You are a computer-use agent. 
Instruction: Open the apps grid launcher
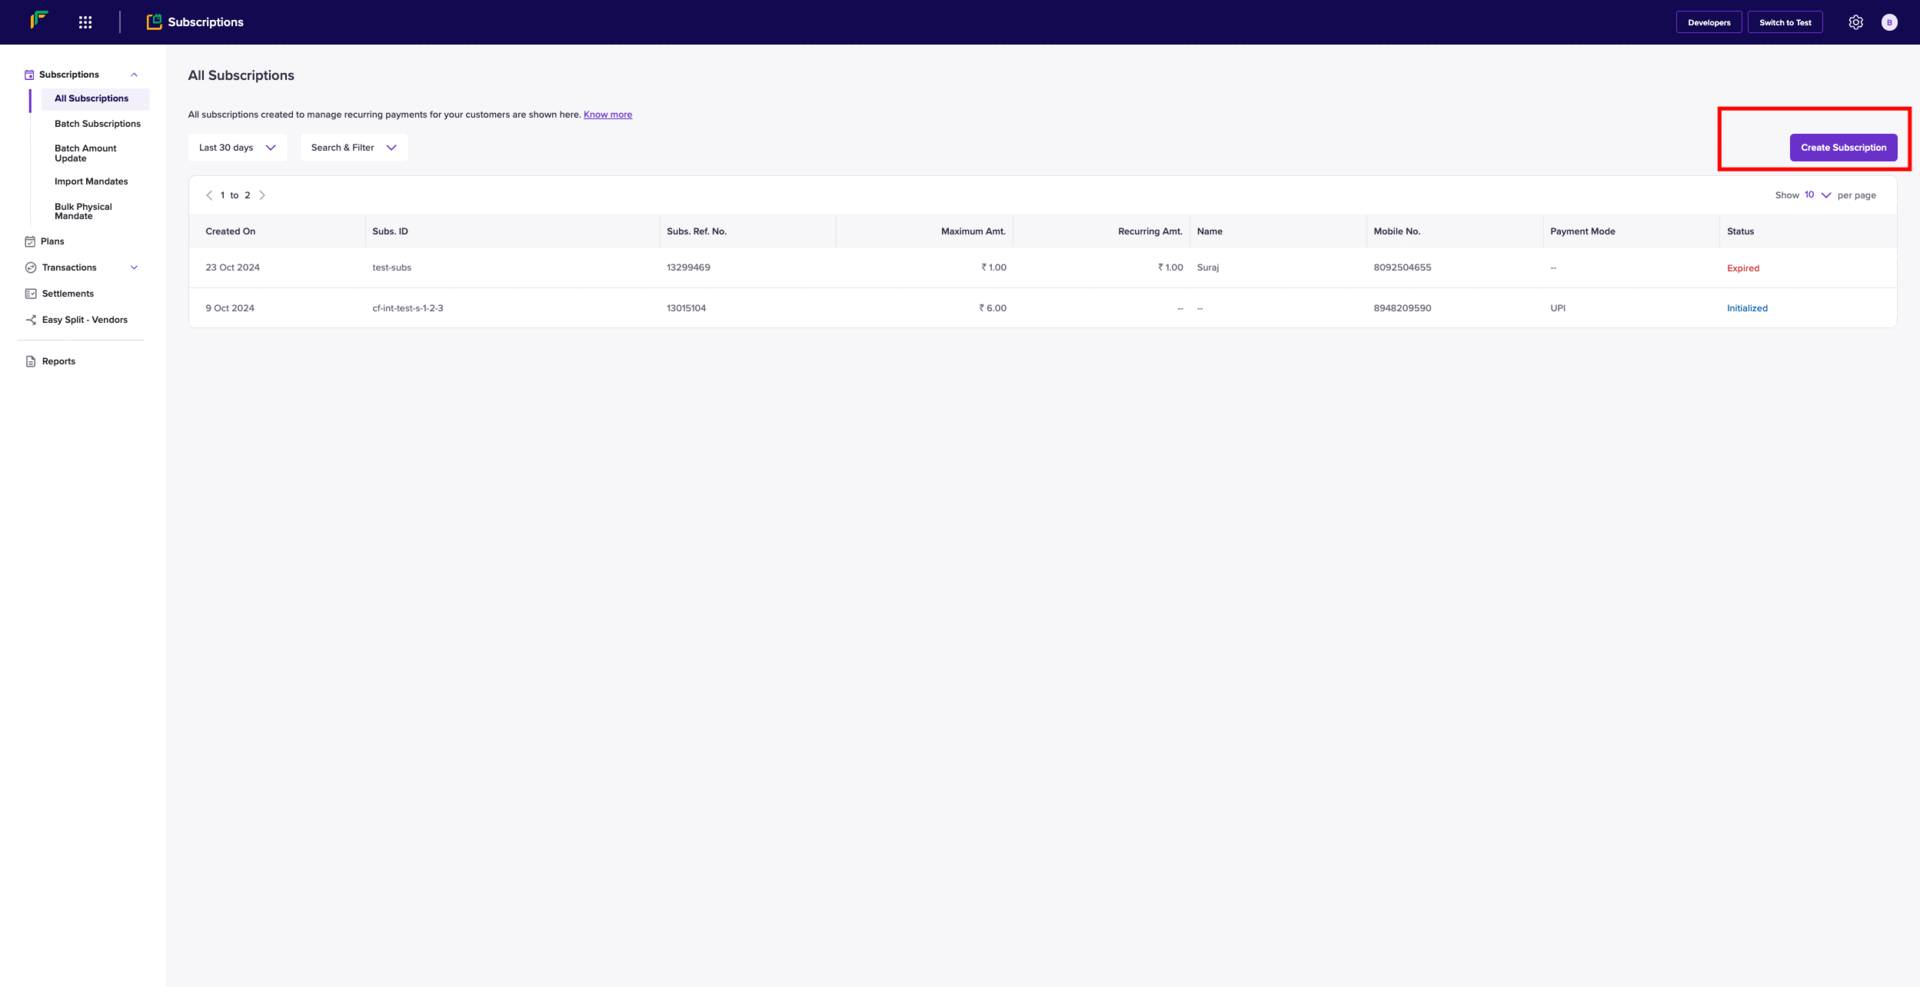[85, 22]
